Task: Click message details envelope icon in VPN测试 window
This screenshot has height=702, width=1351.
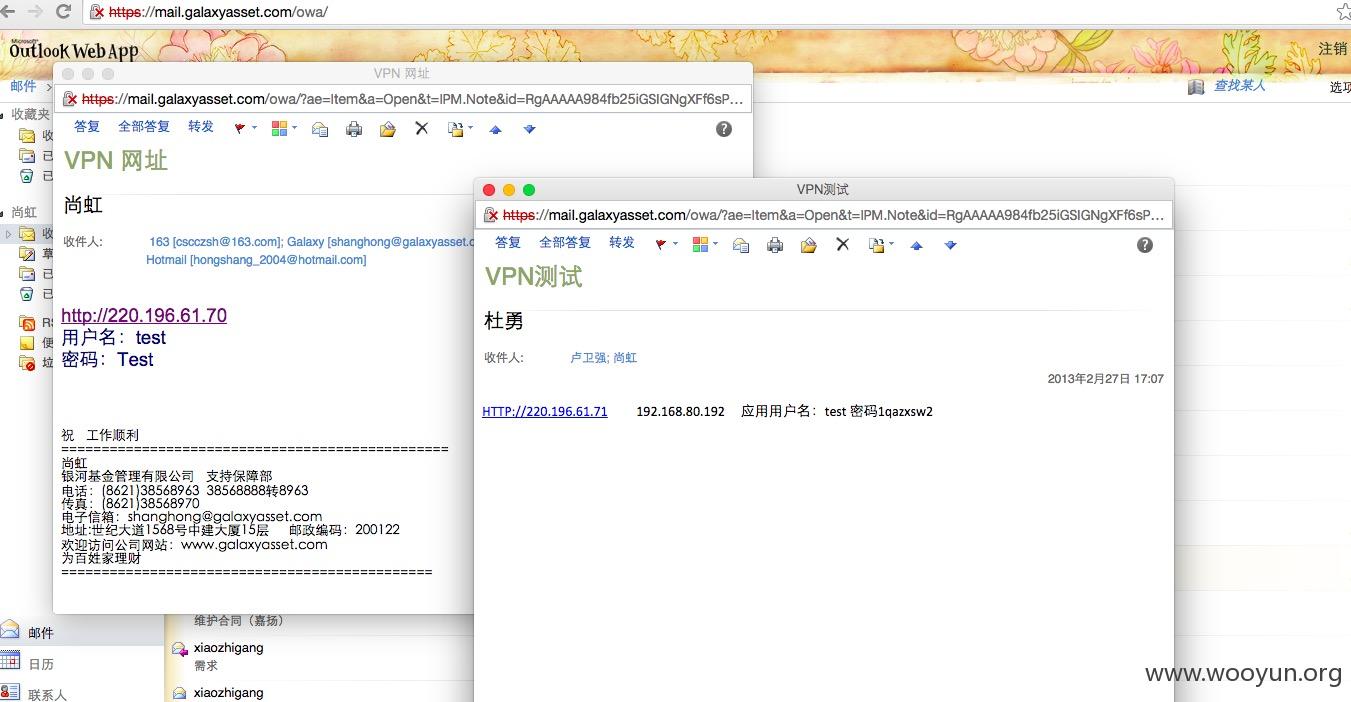Action: [x=741, y=245]
